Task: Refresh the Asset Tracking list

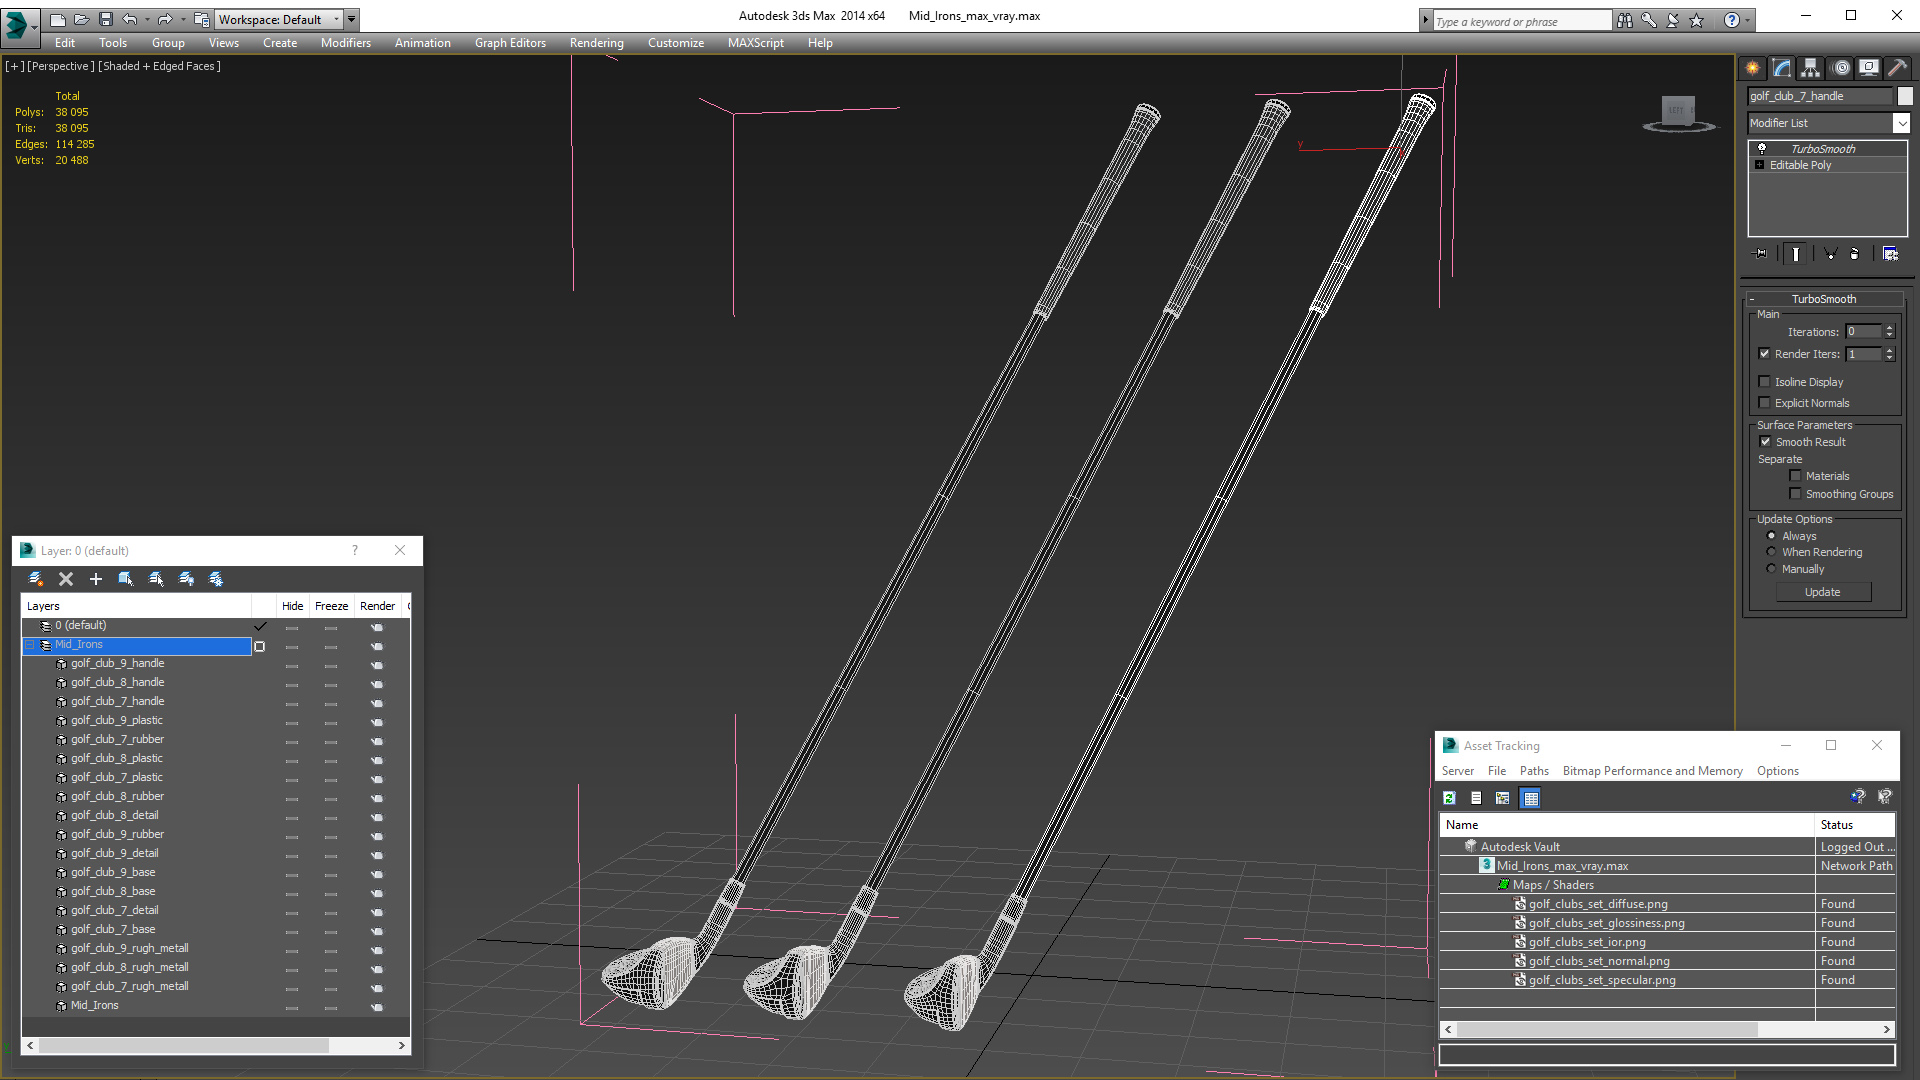Action: click(1449, 798)
